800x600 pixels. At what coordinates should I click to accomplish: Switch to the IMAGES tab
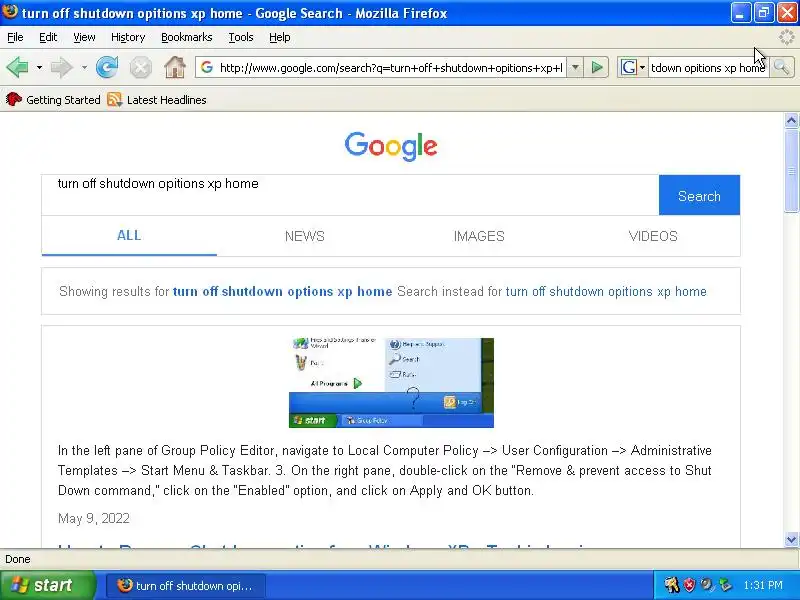pyautogui.click(x=479, y=236)
